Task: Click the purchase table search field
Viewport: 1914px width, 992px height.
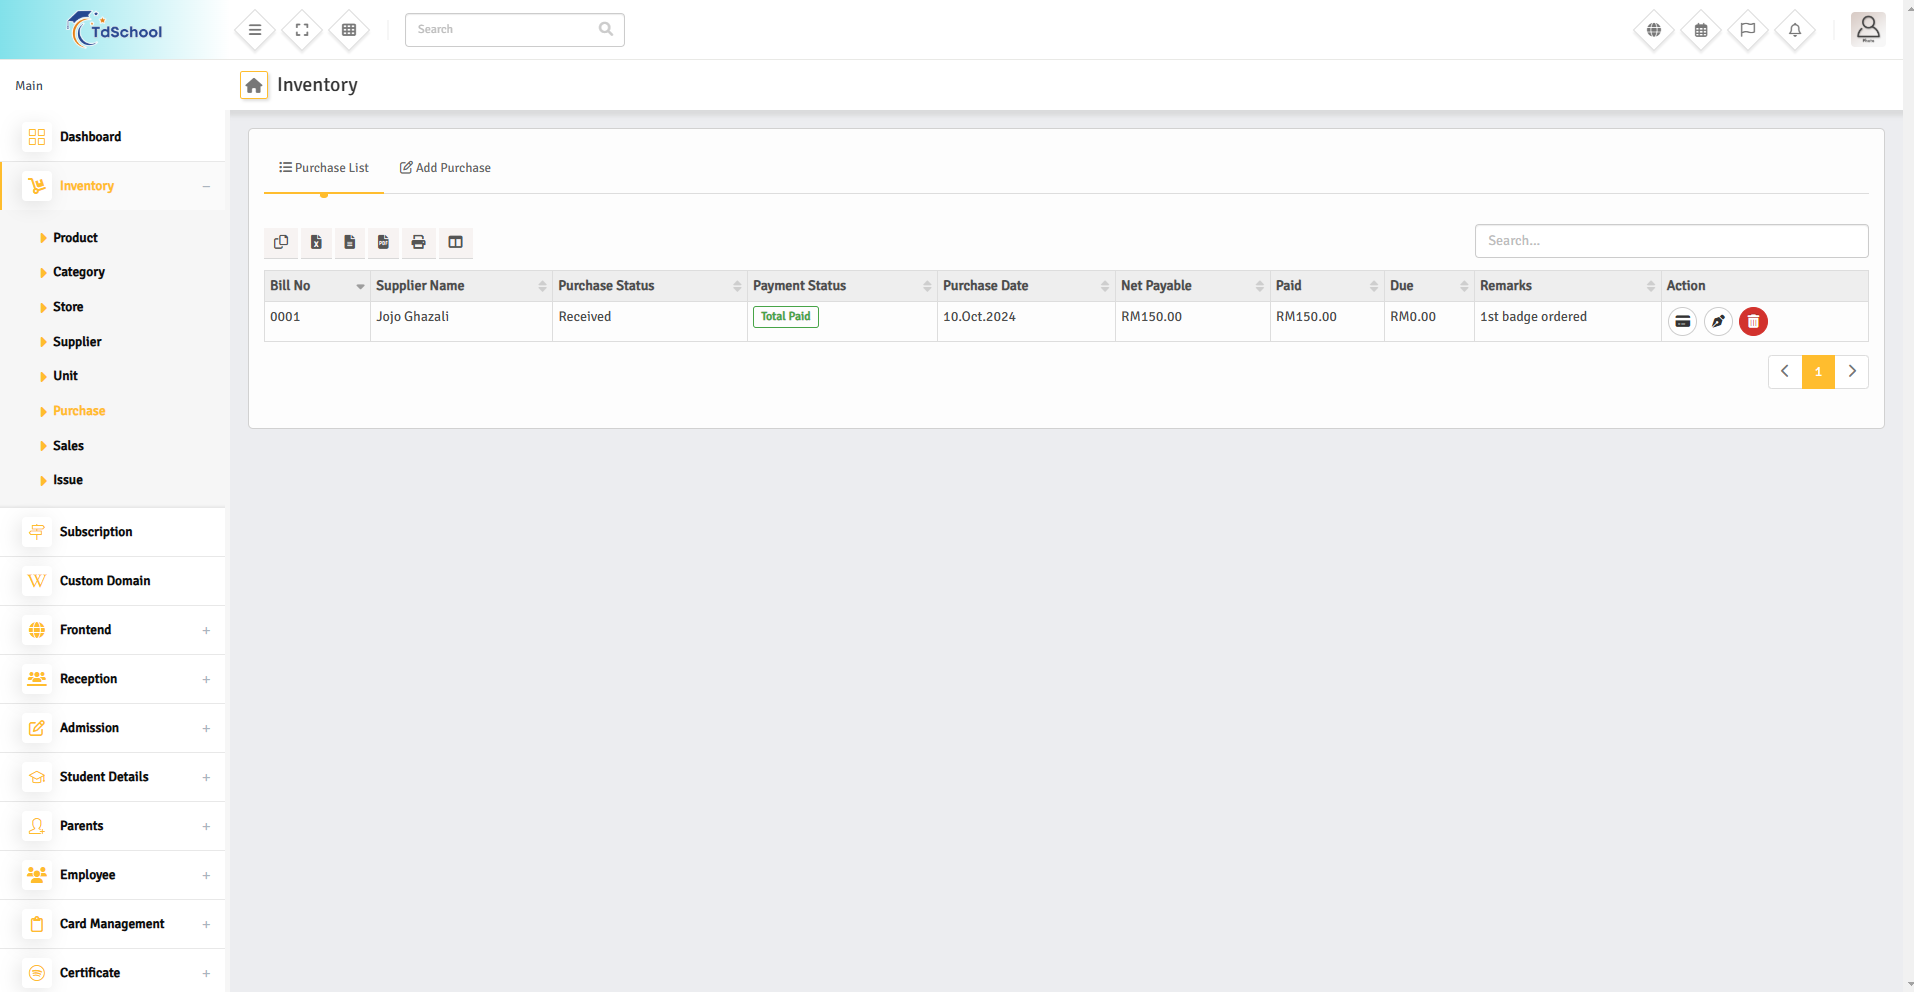Action: tap(1671, 241)
